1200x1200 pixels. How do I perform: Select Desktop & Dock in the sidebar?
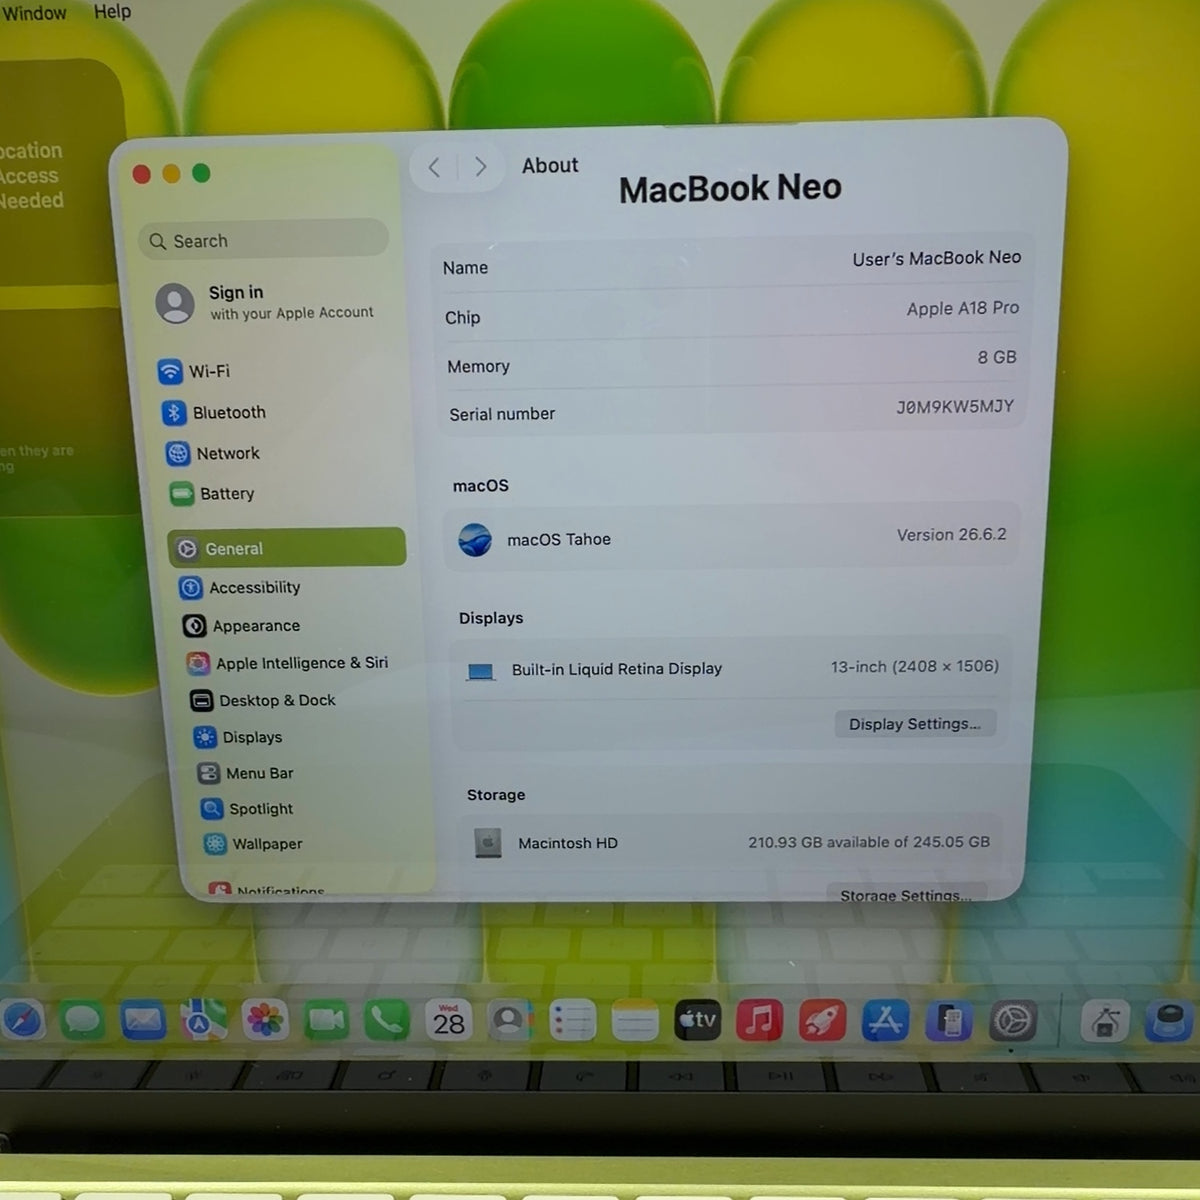point(263,700)
